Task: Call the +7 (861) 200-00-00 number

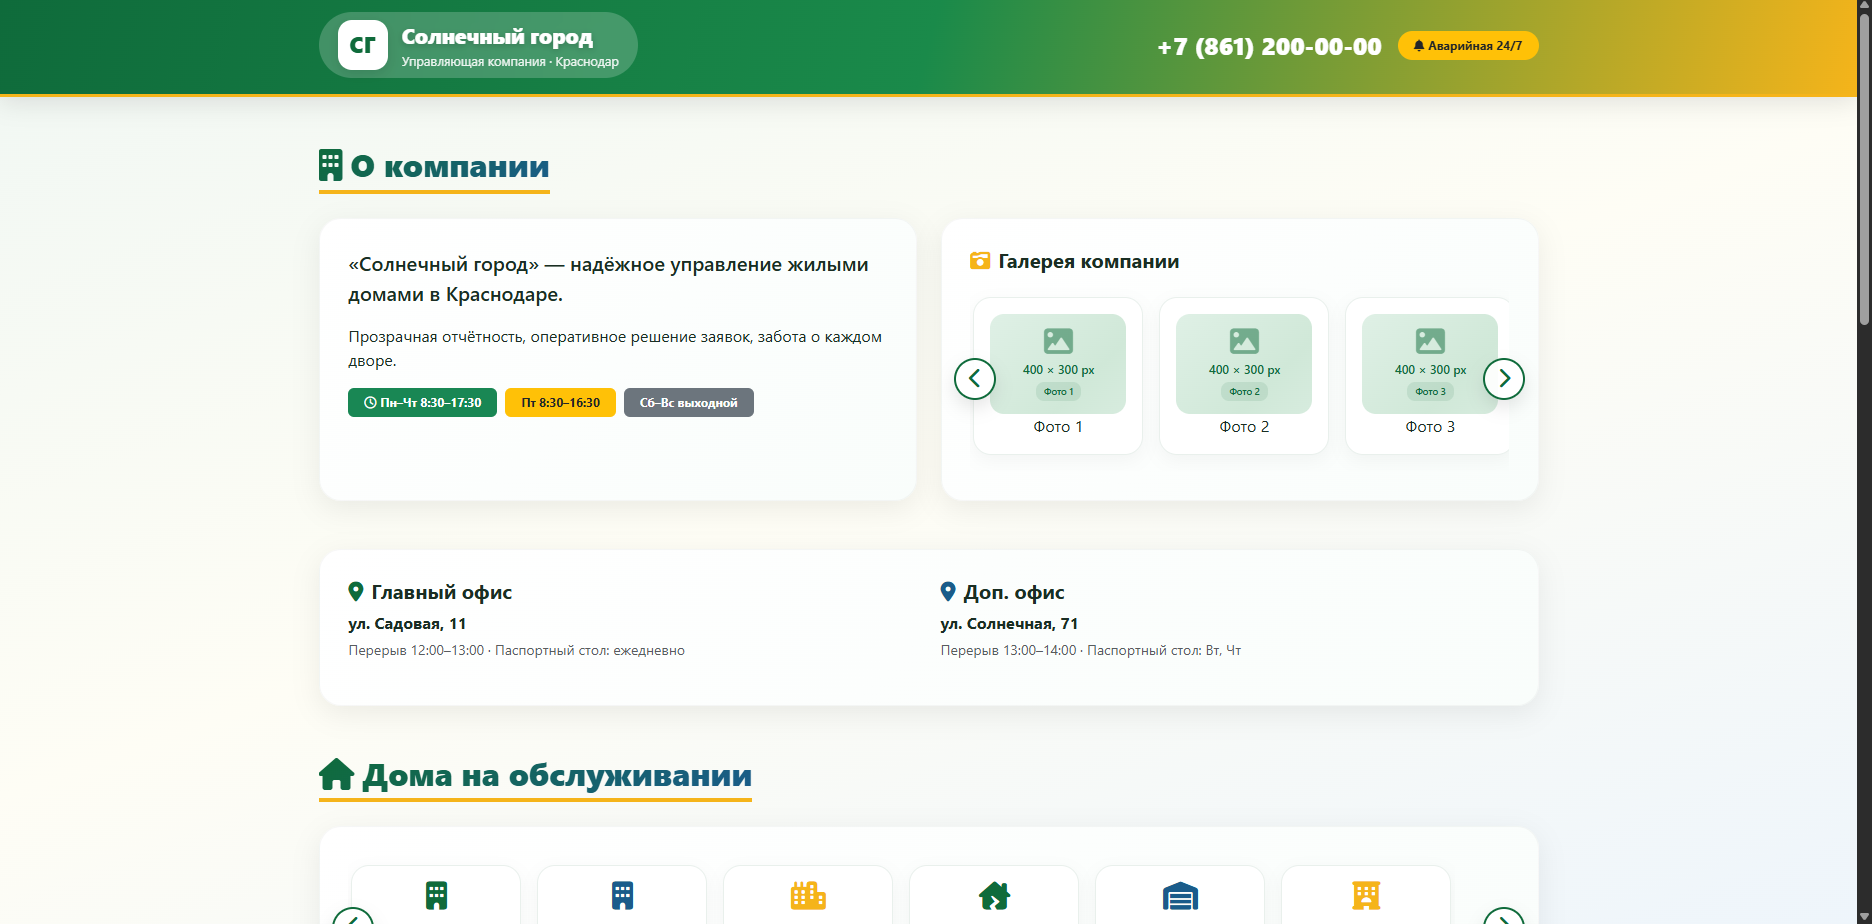Action: click(x=1269, y=46)
